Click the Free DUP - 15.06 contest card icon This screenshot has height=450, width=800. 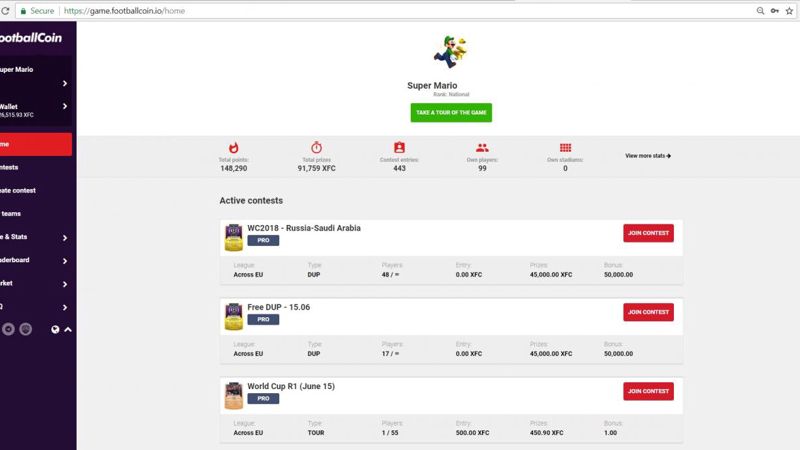[x=234, y=316]
